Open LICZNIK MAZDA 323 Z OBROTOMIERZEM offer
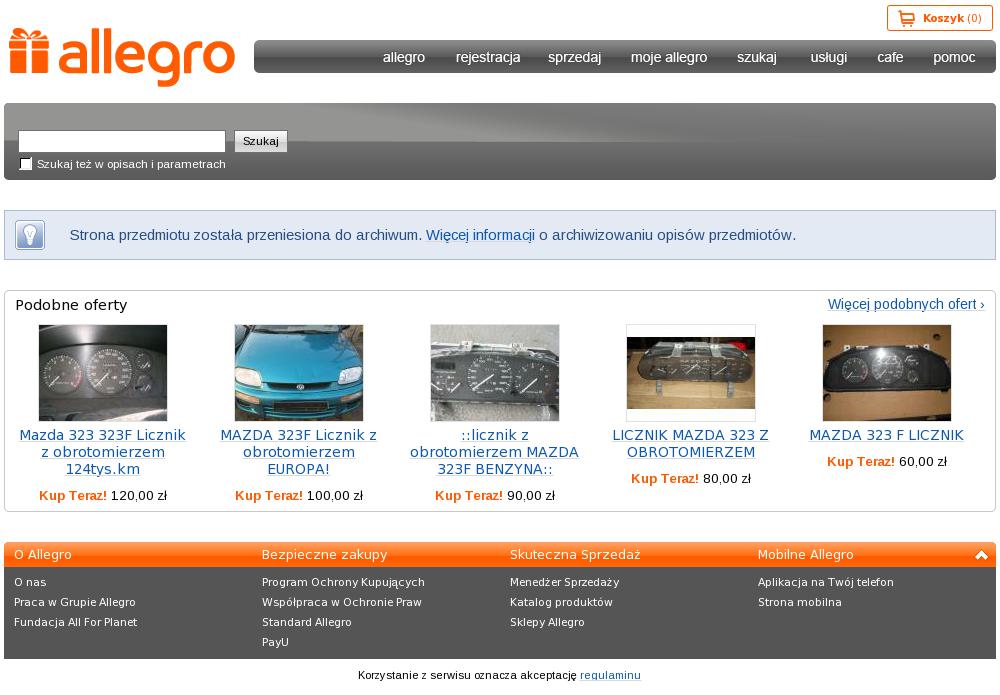1000x695 pixels. (x=691, y=444)
